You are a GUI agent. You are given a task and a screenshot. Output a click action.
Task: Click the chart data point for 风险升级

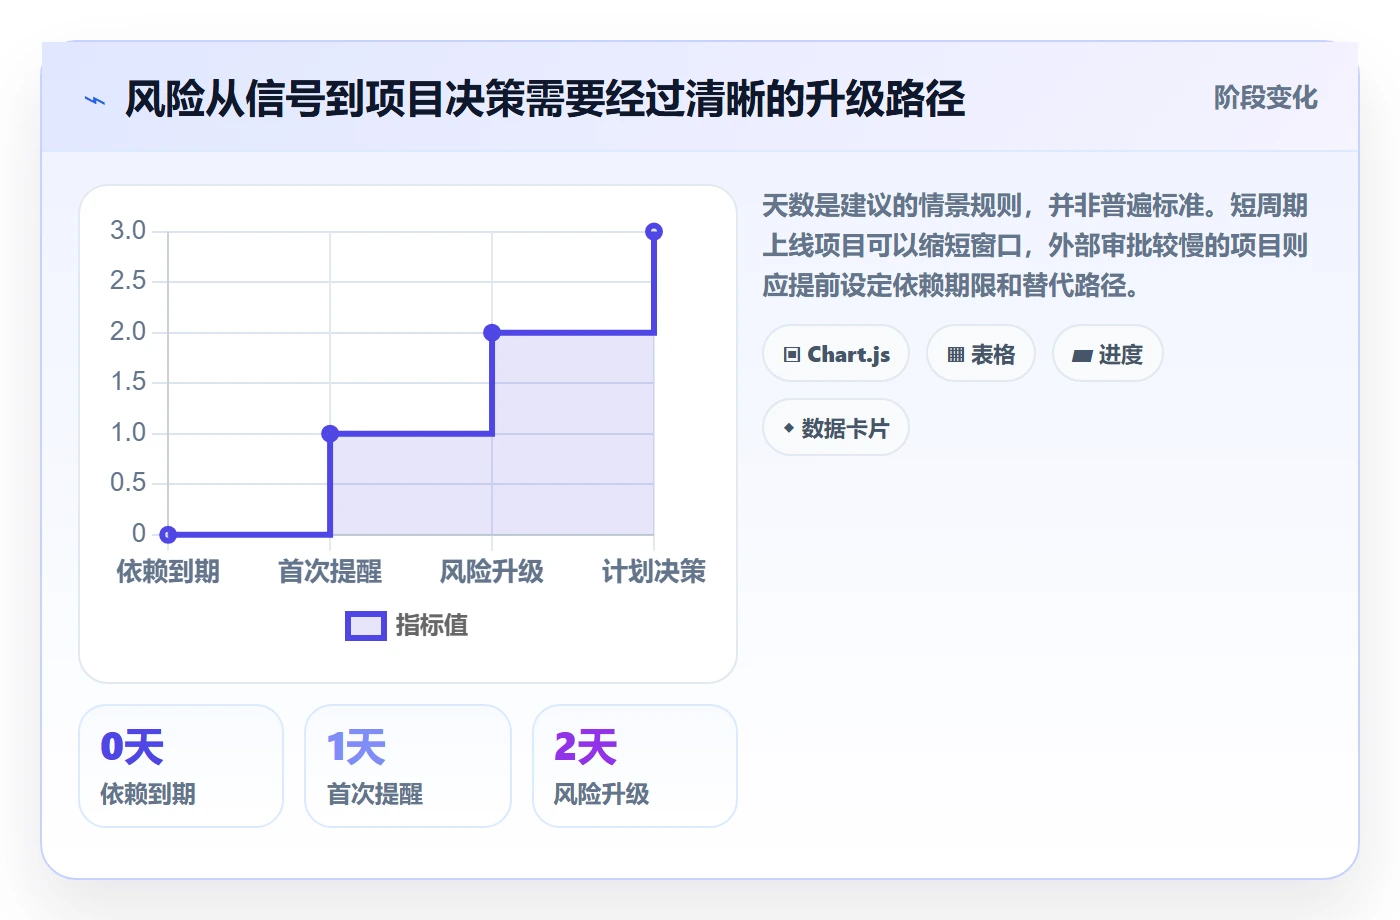pyautogui.click(x=492, y=332)
